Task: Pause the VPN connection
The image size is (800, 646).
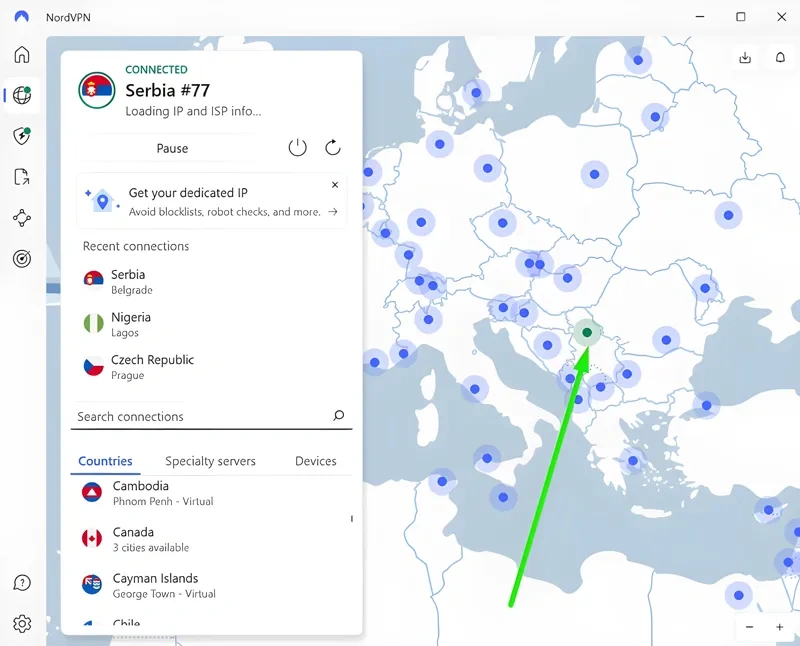Action: (x=172, y=148)
